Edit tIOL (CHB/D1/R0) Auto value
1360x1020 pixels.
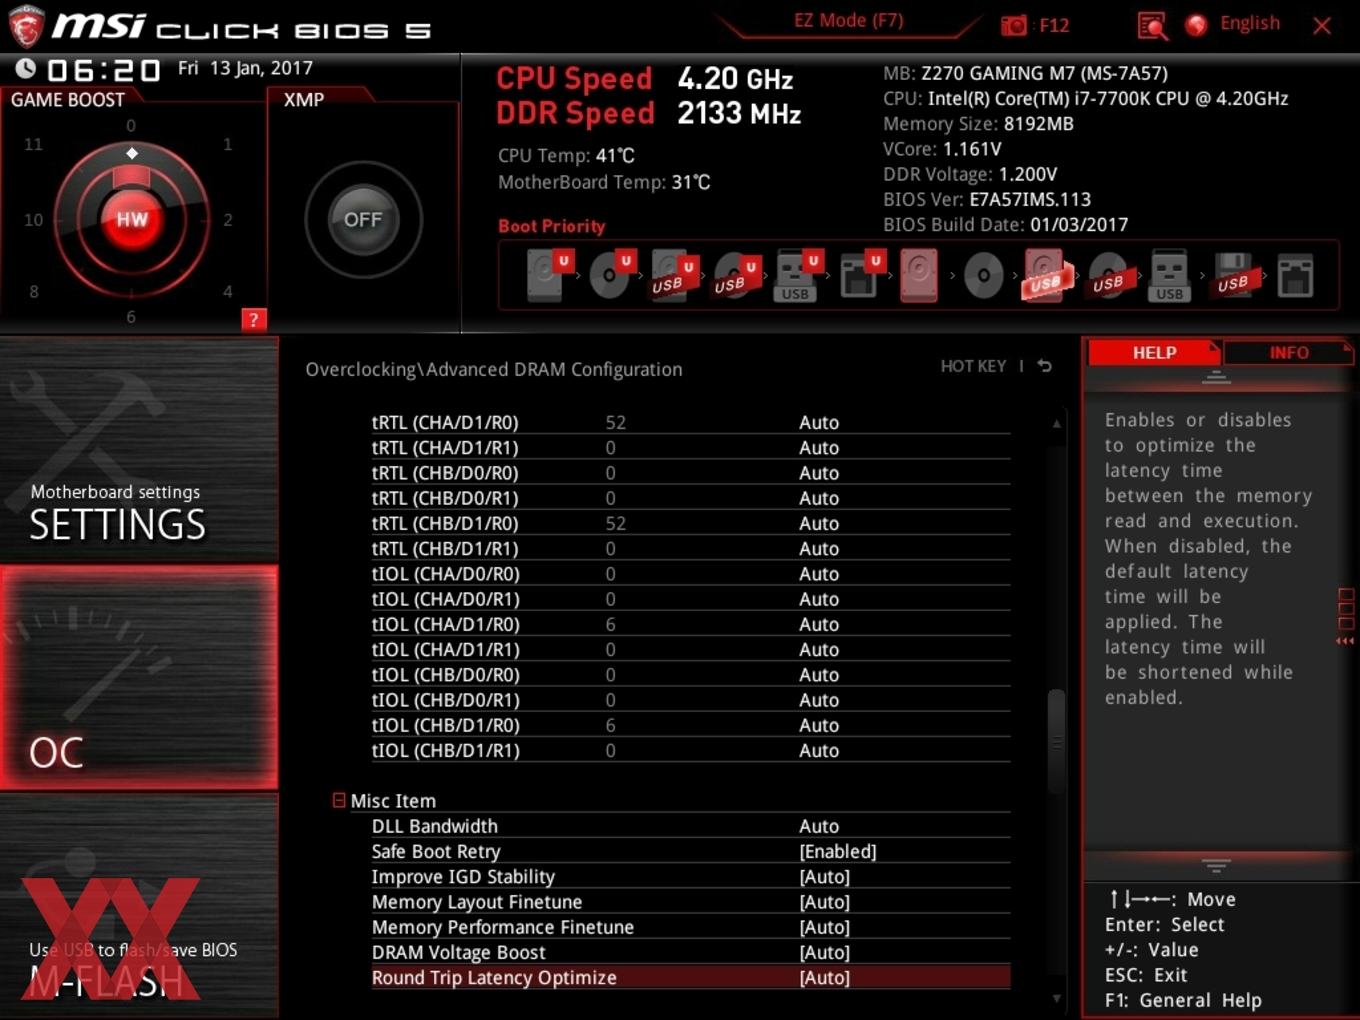tap(819, 725)
